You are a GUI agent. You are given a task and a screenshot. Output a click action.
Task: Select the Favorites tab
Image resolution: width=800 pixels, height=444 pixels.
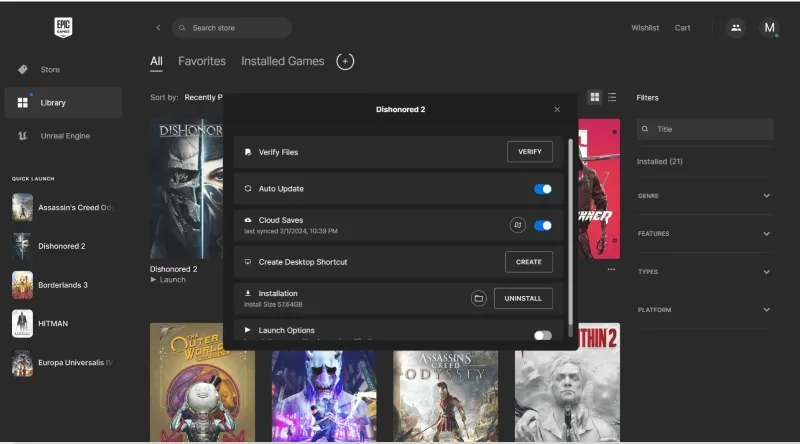(x=202, y=61)
